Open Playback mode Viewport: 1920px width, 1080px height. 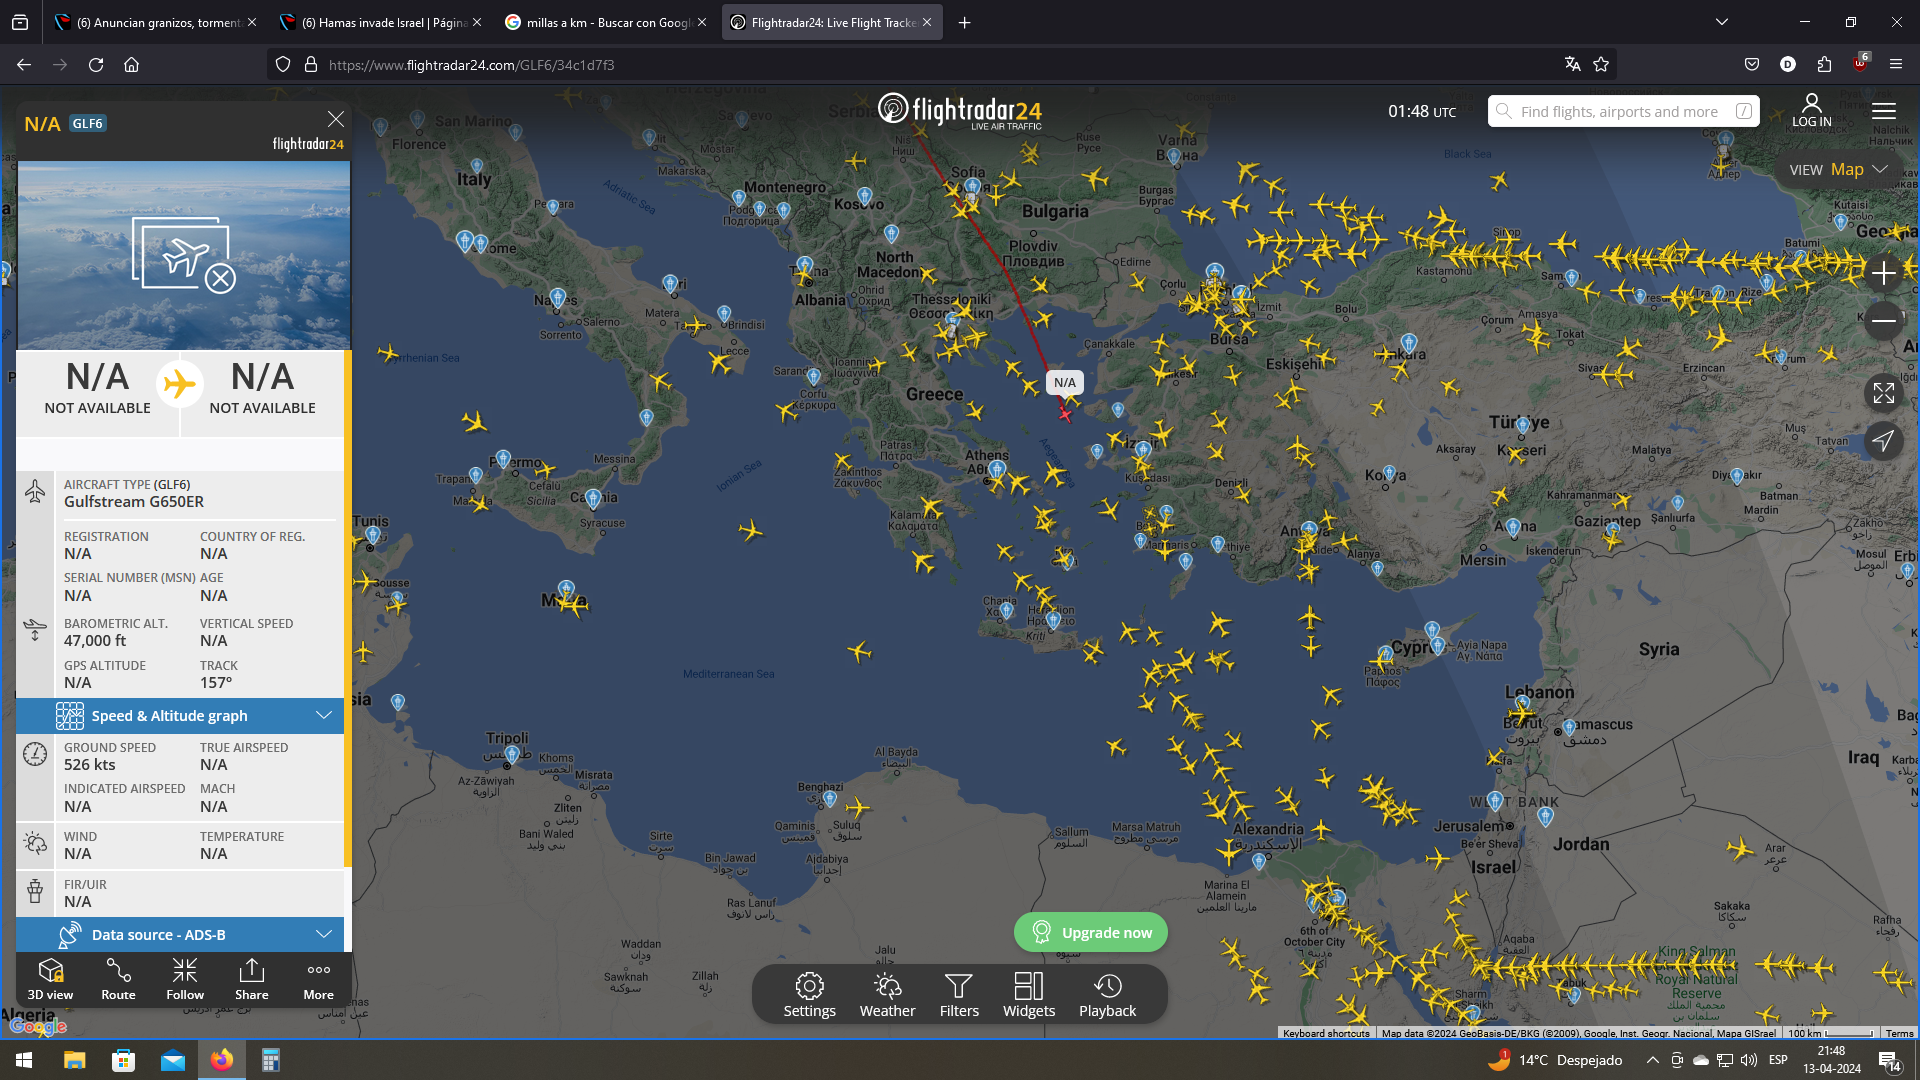[x=1107, y=995]
